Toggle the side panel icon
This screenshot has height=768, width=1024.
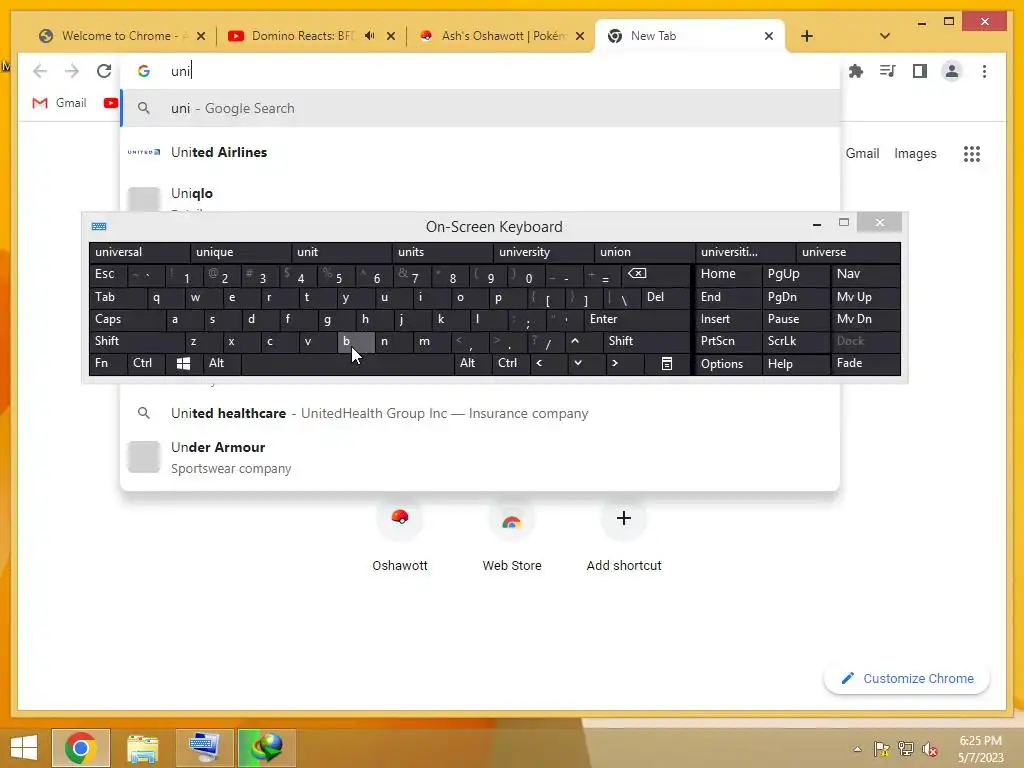[920, 71]
